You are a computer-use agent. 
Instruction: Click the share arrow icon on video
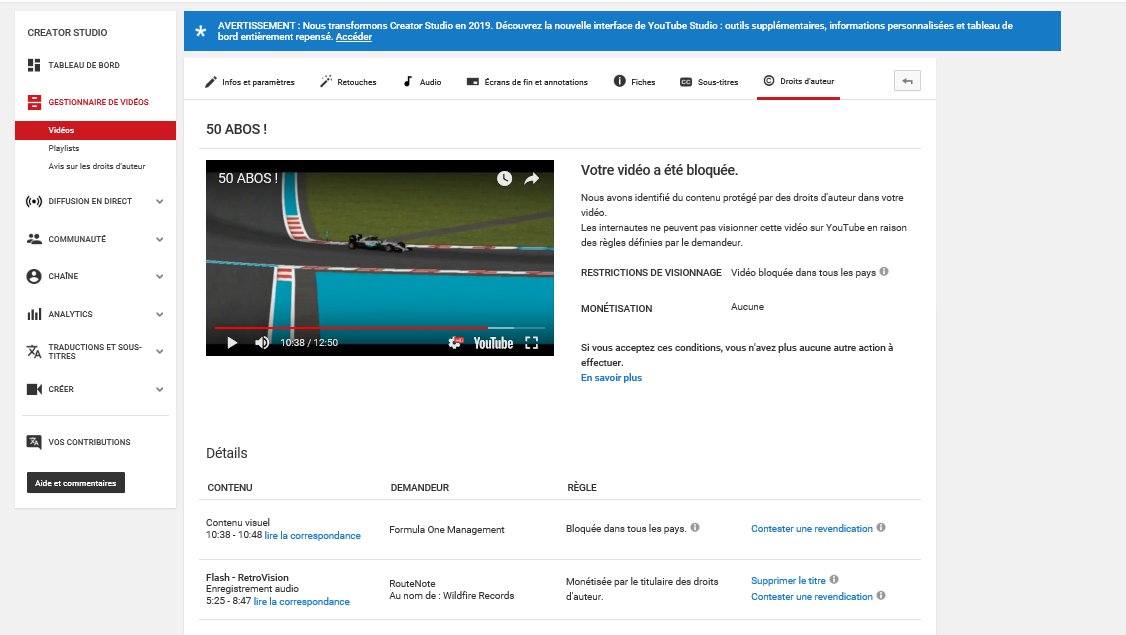[531, 178]
